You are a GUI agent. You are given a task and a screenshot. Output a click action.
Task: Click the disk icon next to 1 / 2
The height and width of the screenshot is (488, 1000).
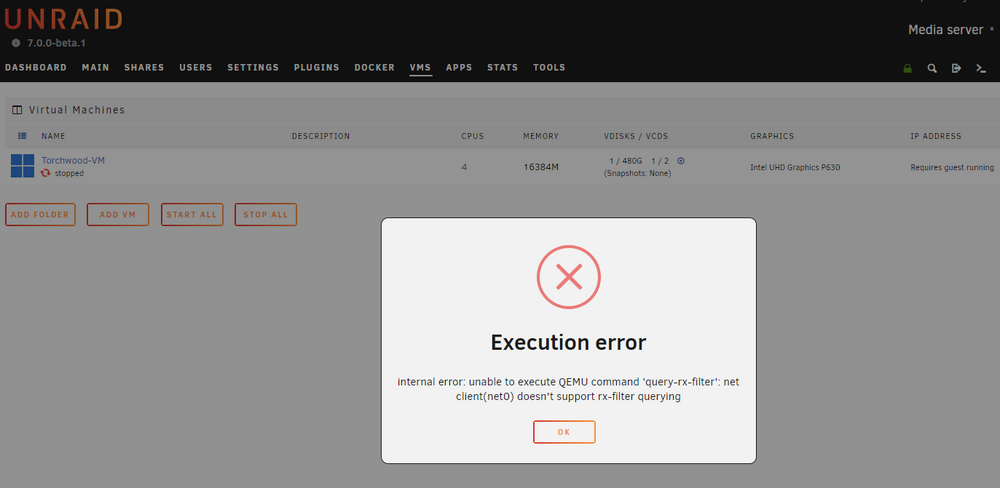[680, 161]
